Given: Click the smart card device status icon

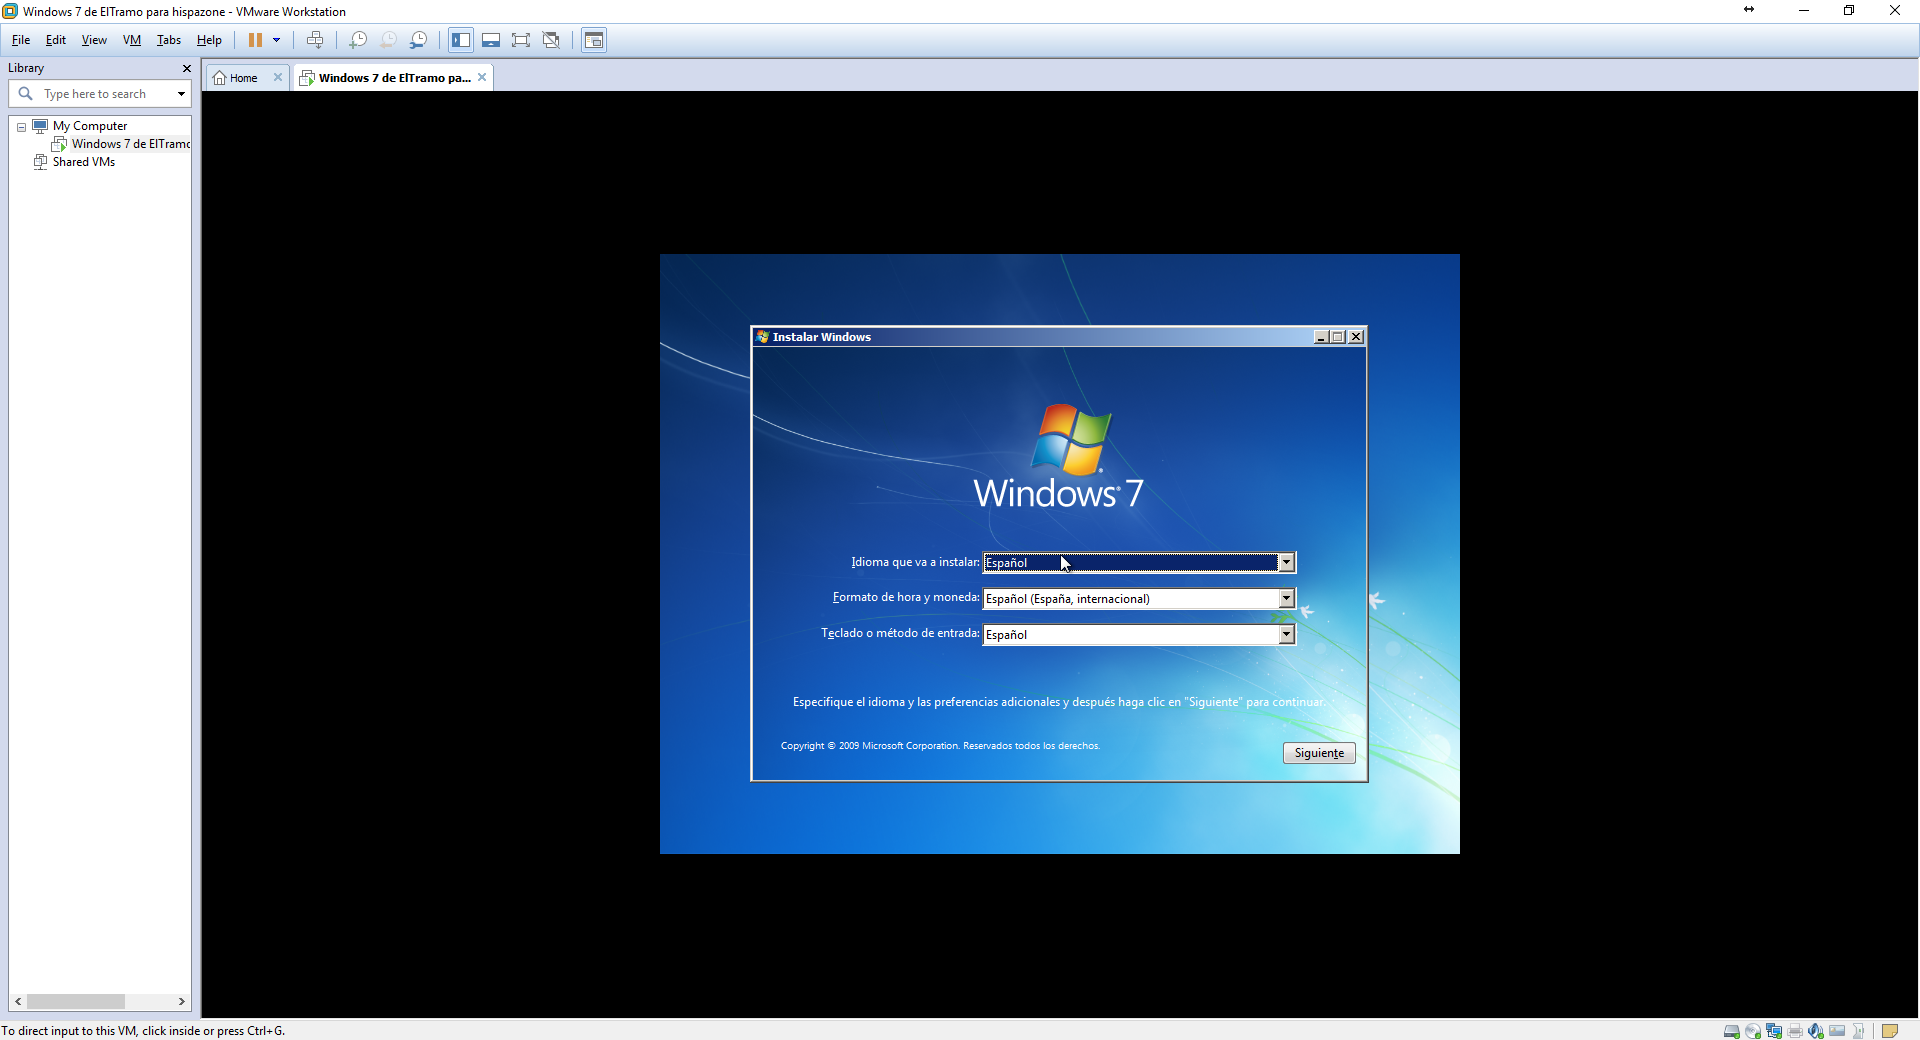Looking at the screenshot, I should (x=1836, y=1031).
